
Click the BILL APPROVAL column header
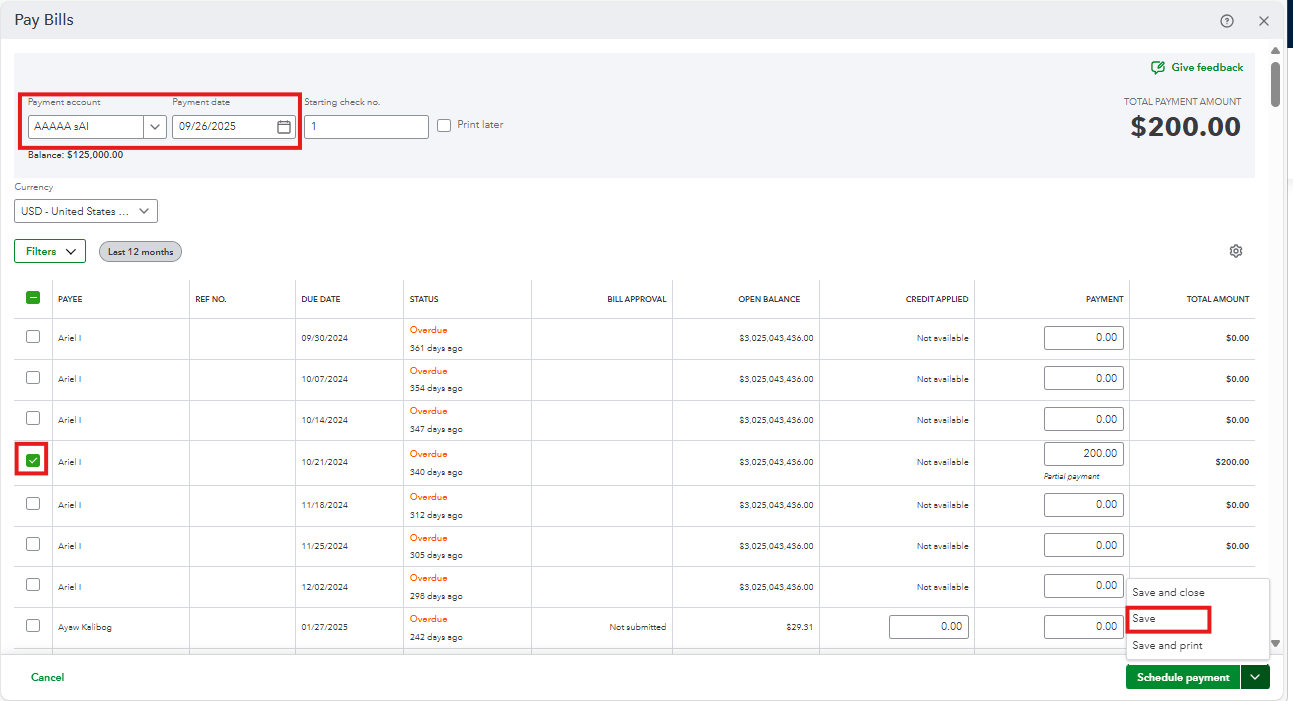636,299
